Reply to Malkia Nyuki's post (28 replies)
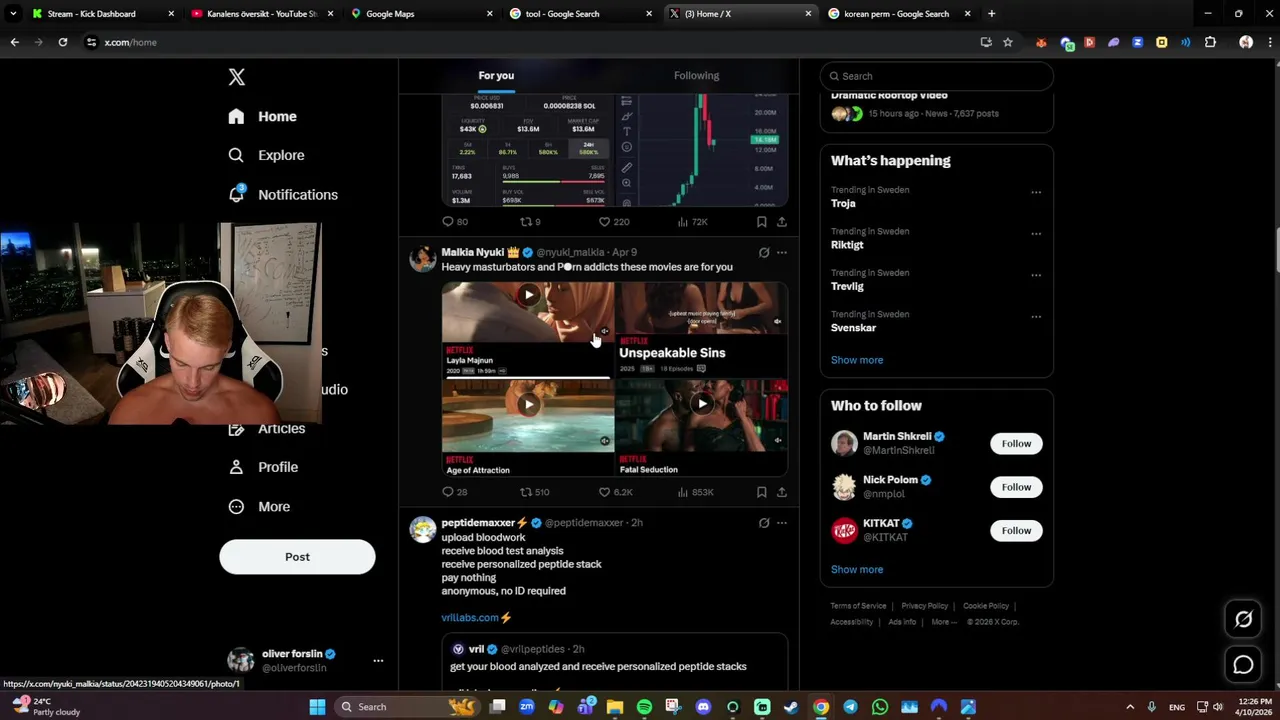Image resolution: width=1280 pixels, height=720 pixels. pyautogui.click(x=455, y=492)
